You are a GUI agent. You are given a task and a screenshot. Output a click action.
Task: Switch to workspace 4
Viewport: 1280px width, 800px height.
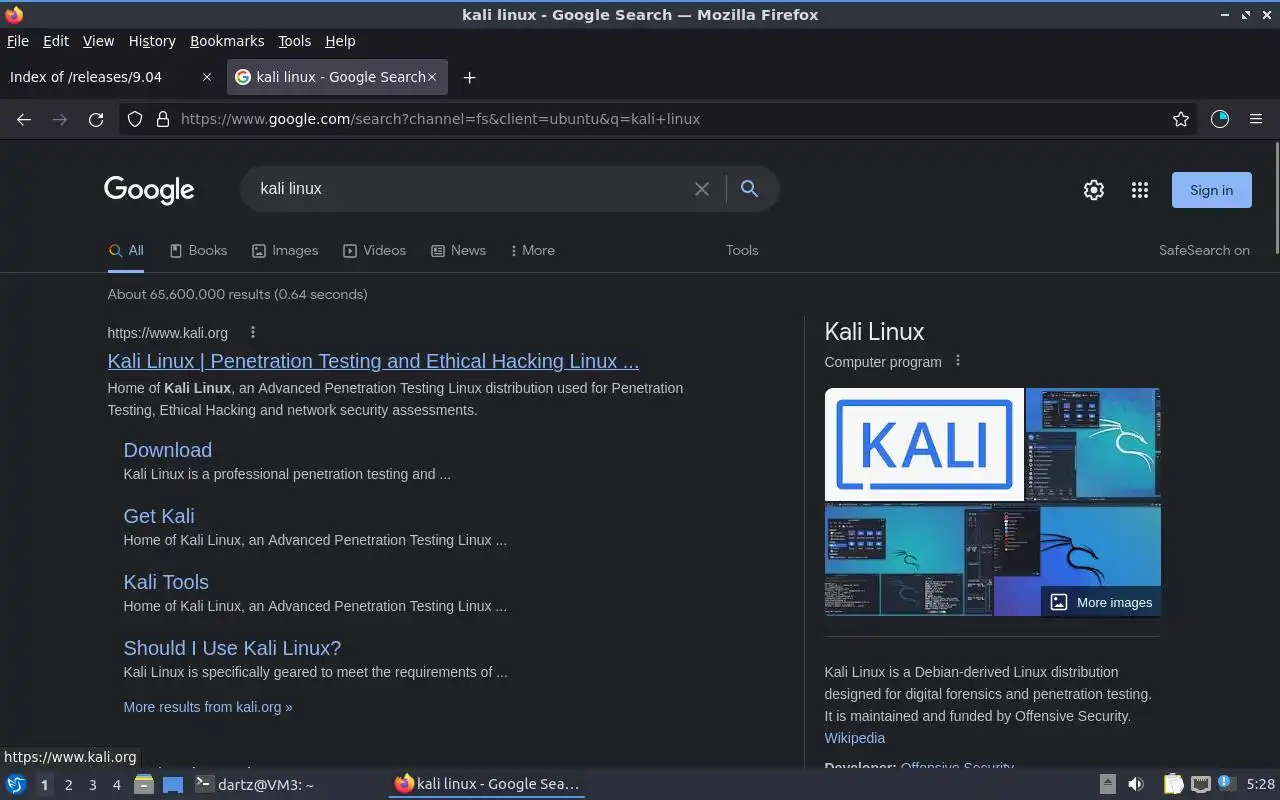tap(117, 785)
